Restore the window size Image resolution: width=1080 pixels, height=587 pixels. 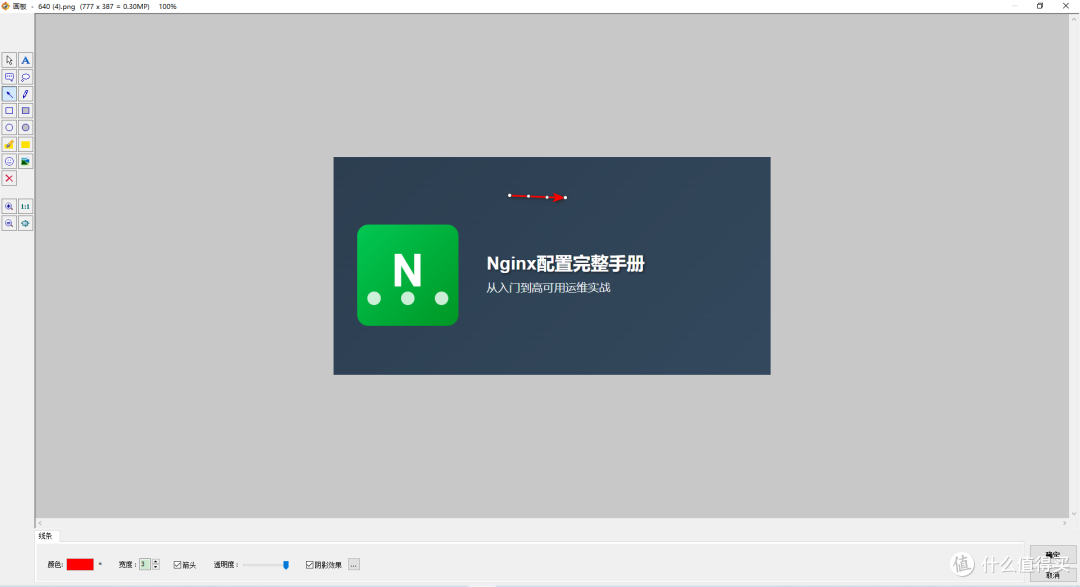(1040, 6)
